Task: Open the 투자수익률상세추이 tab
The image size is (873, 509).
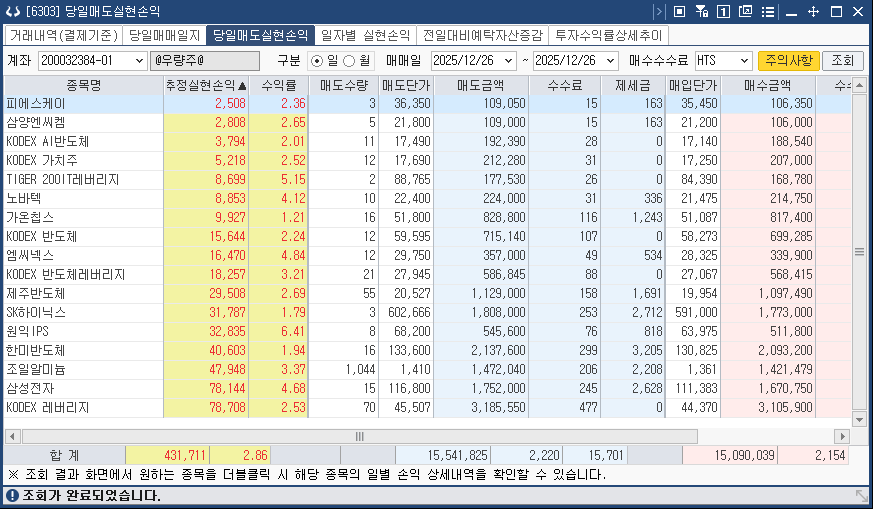Action: (609, 35)
